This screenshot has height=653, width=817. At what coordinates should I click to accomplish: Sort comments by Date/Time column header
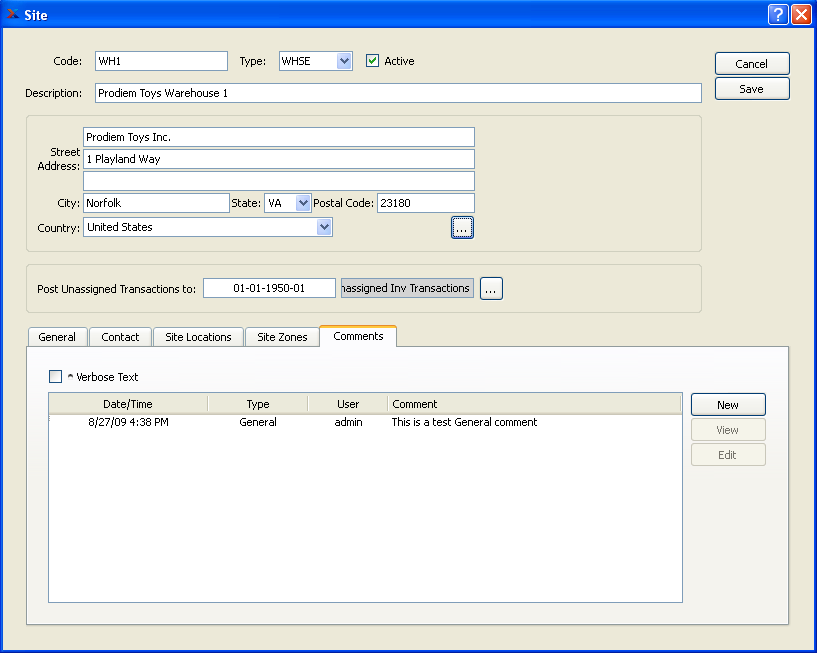128,404
